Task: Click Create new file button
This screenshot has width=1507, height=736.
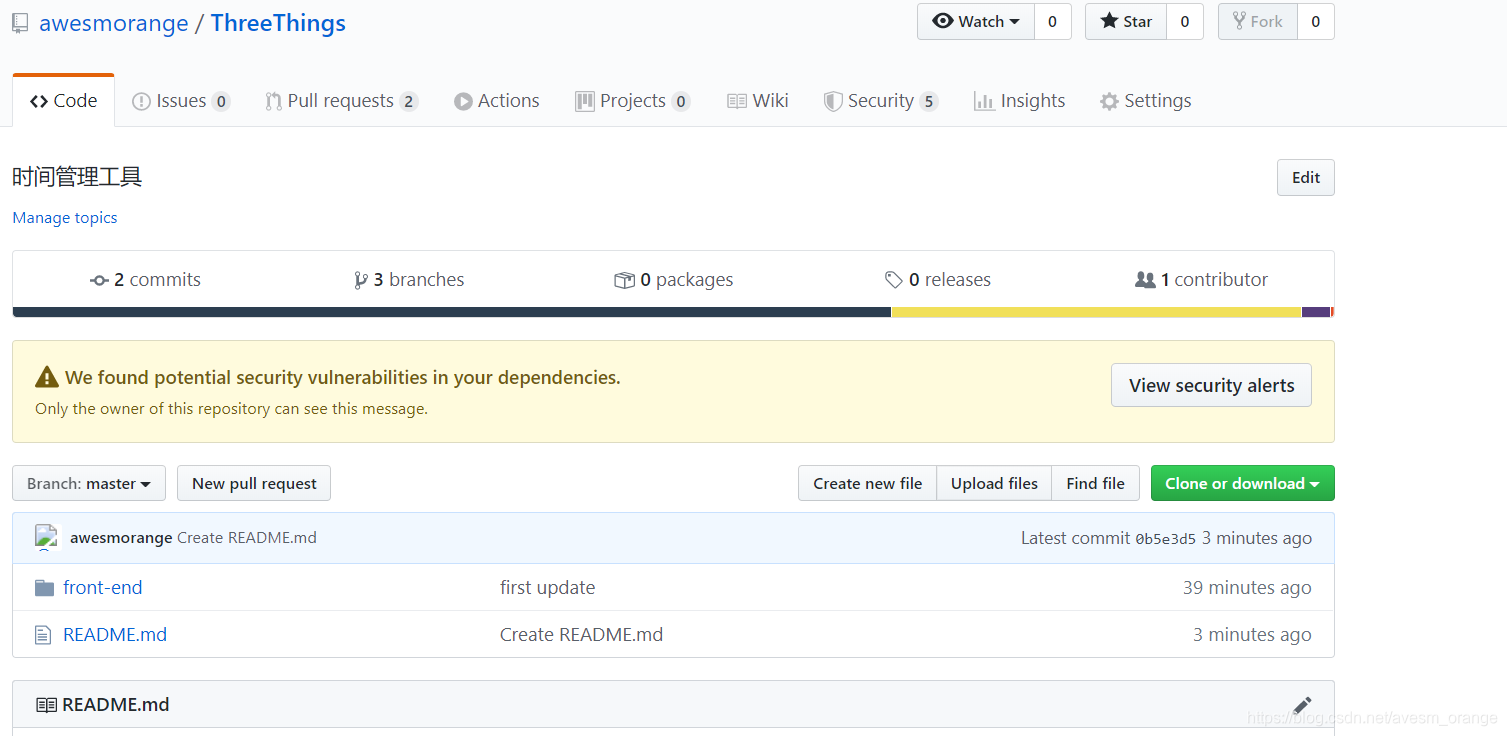Action: (867, 483)
